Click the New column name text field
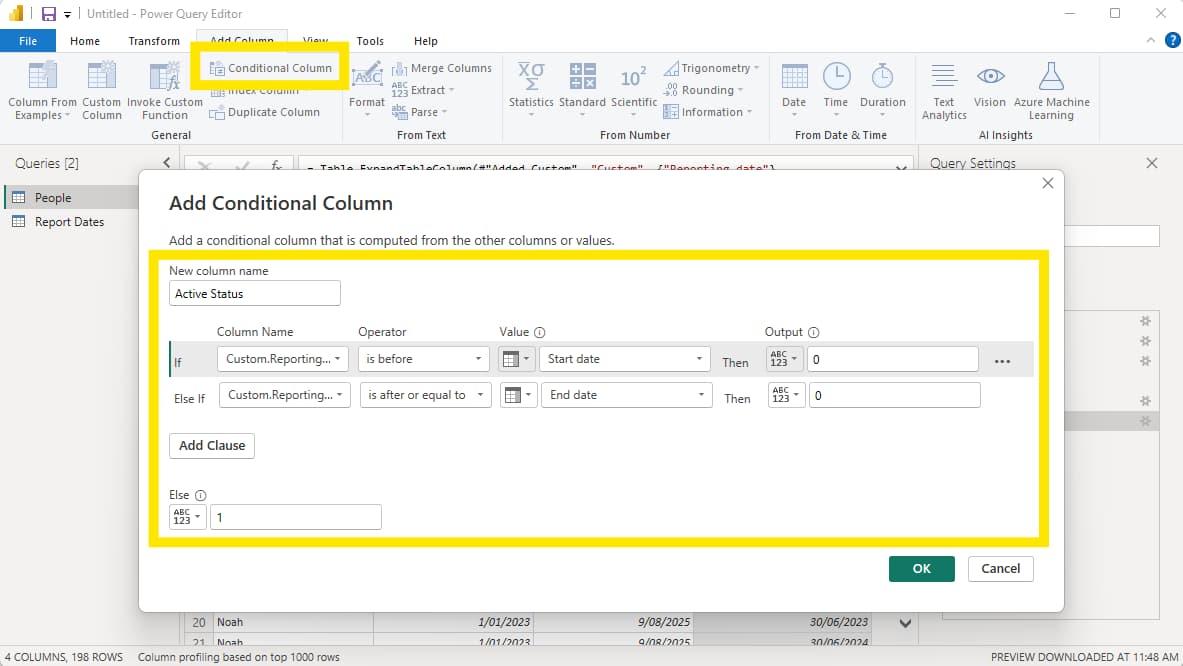1183x666 pixels. [255, 294]
